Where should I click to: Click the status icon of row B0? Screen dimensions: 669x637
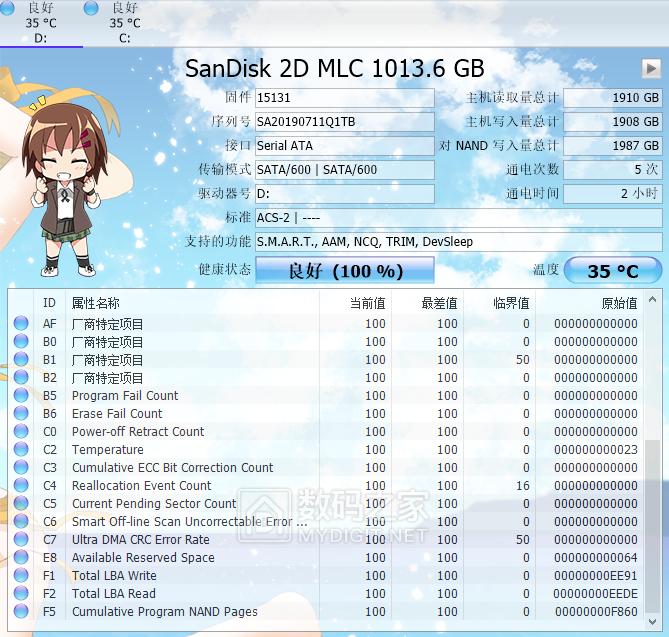tap(21, 341)
